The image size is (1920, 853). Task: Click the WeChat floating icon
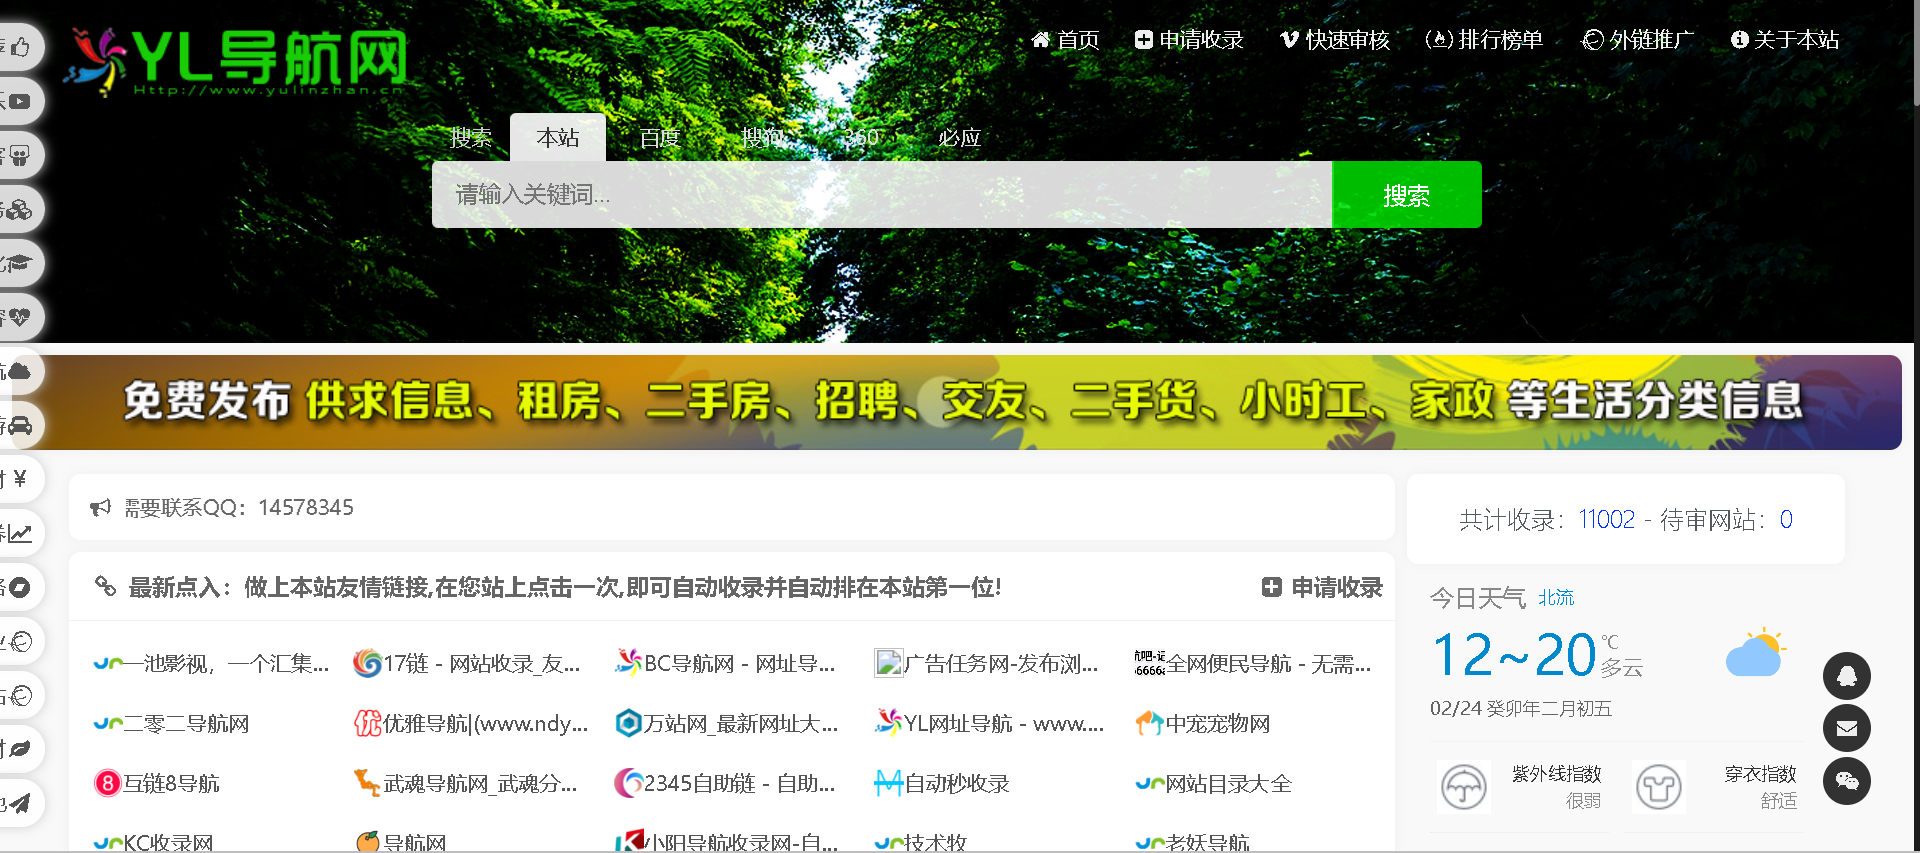coord(1846,781)
